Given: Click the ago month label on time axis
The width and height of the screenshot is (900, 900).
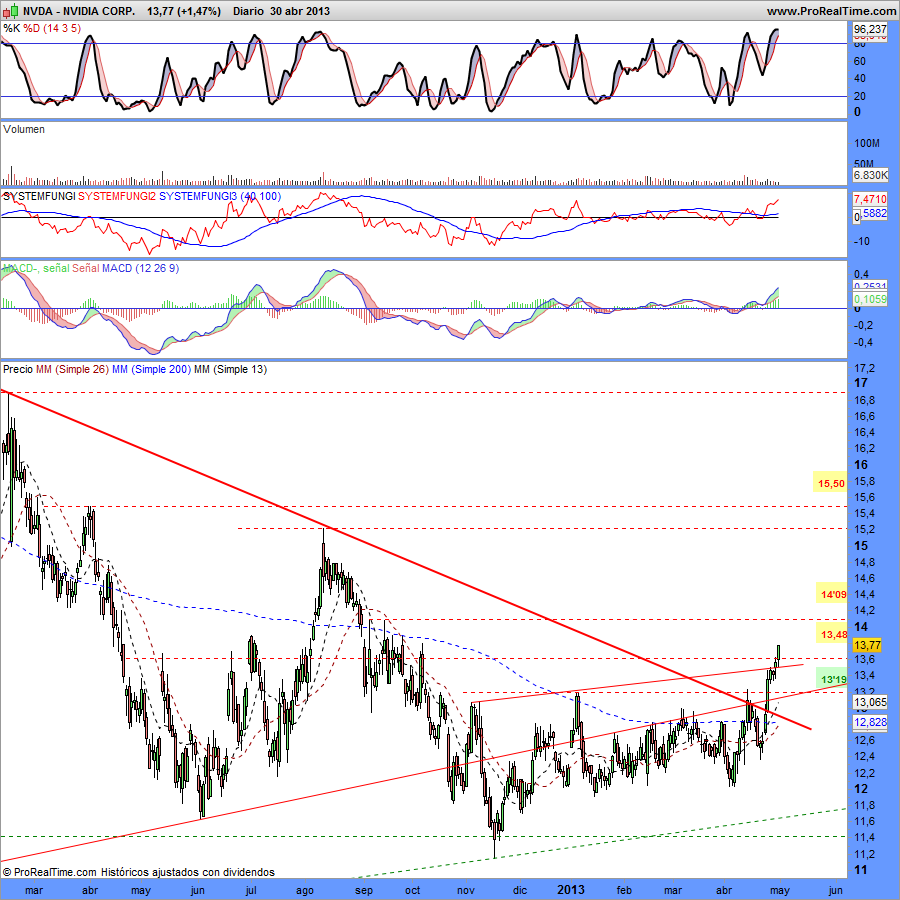Looking at the screenshot, I should tap(304, 891).
